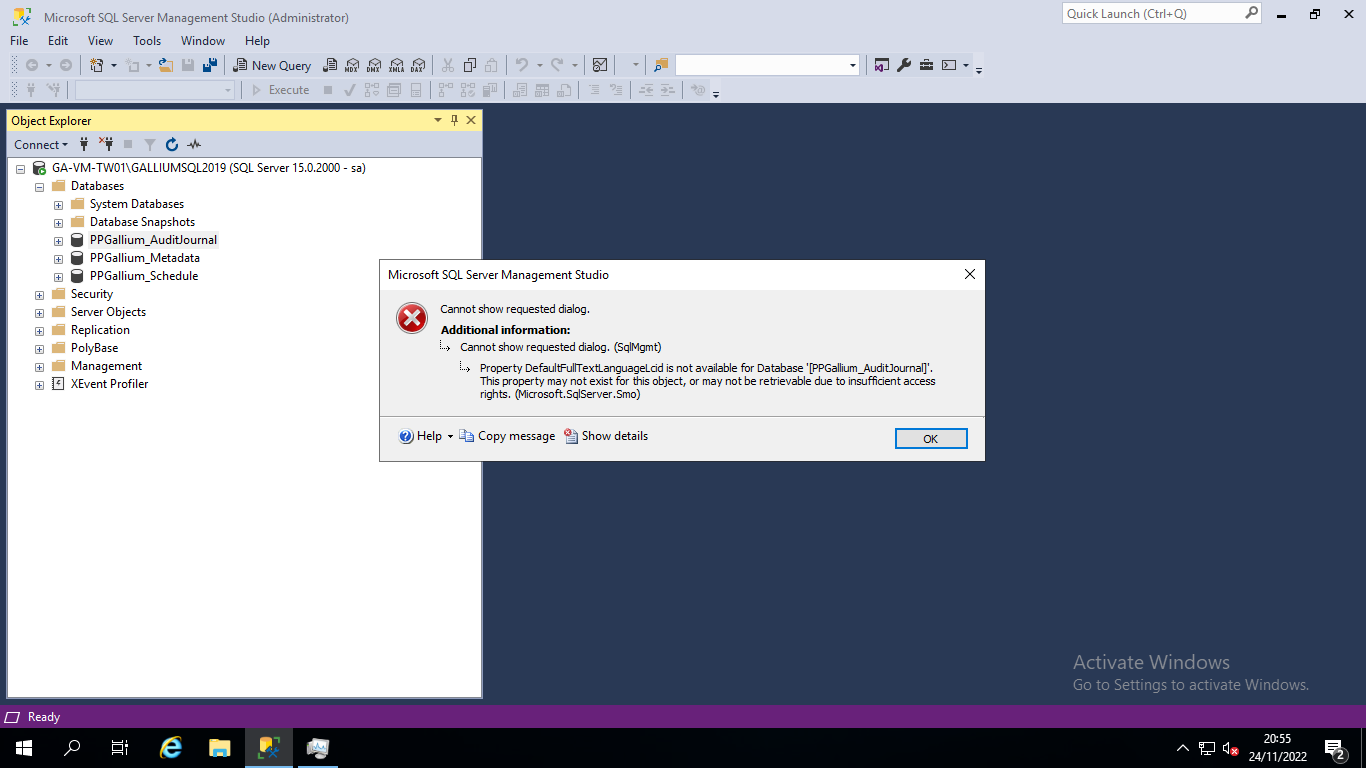
Task: Click Copy message in error dialog
Action: [x=507, y=436]
